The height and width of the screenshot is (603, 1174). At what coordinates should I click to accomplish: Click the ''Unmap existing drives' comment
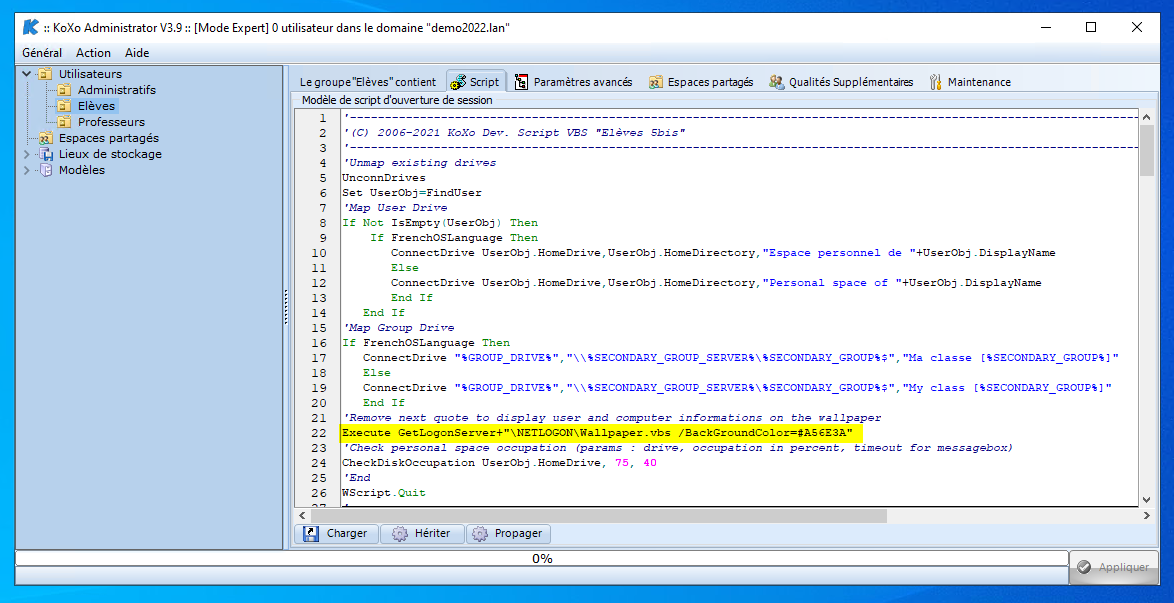click(419, 163)
